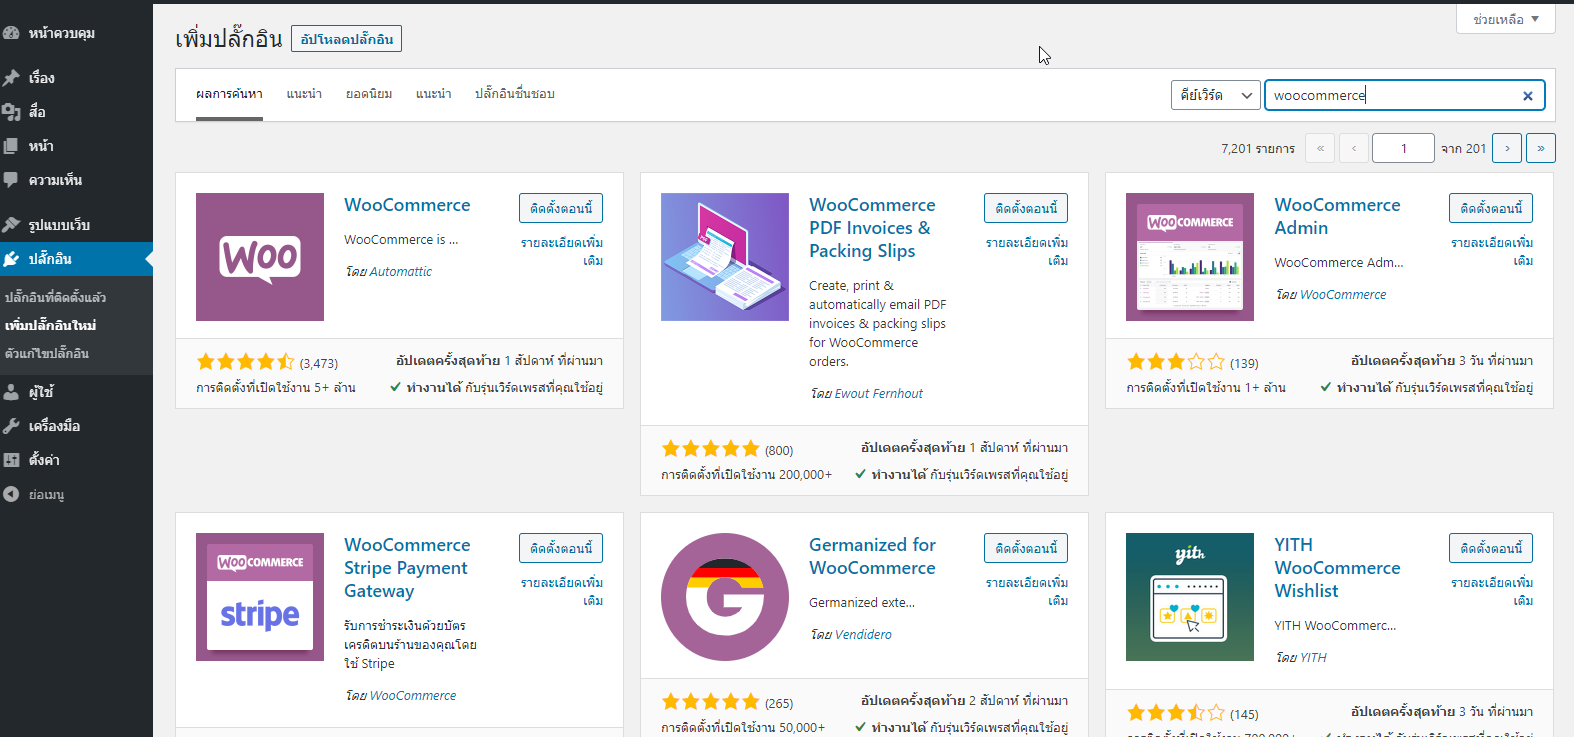Image resolution: width=1574 pixels, height=737 pixels.
Task: Click Germanized for WooCommerce logo
Action: coord(725,597)
